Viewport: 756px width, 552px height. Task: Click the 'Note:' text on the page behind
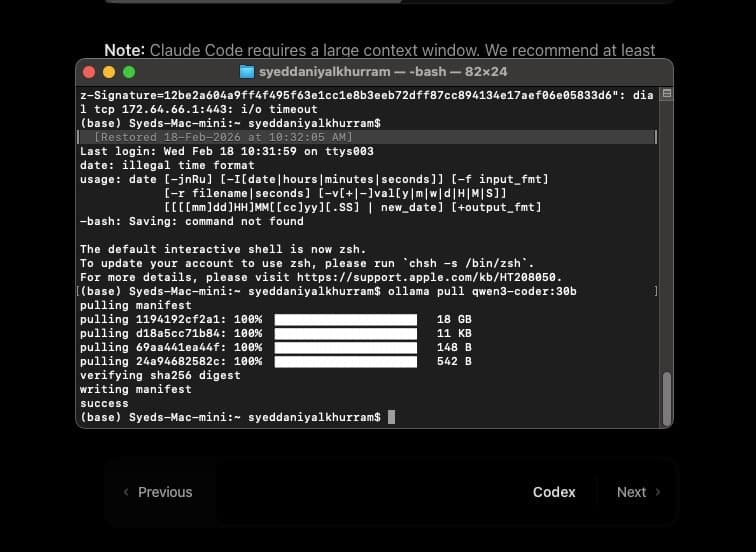point(124,50)
